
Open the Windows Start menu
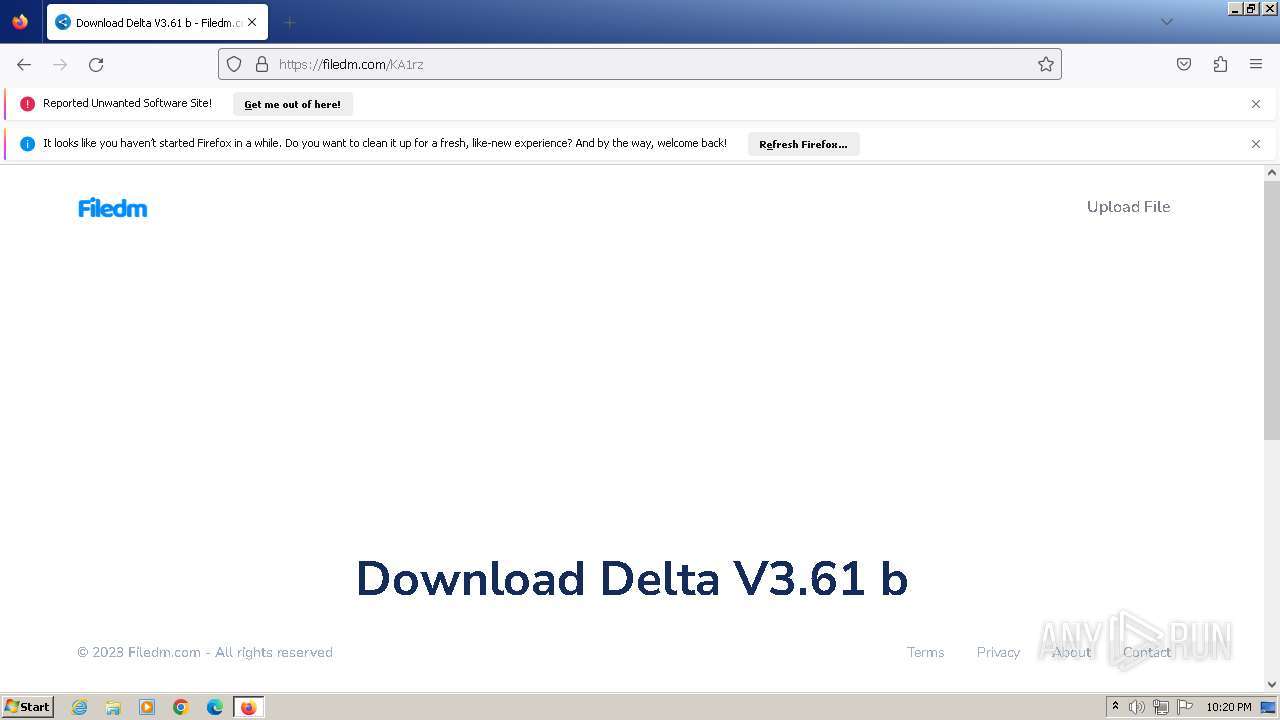pos(28,706)
